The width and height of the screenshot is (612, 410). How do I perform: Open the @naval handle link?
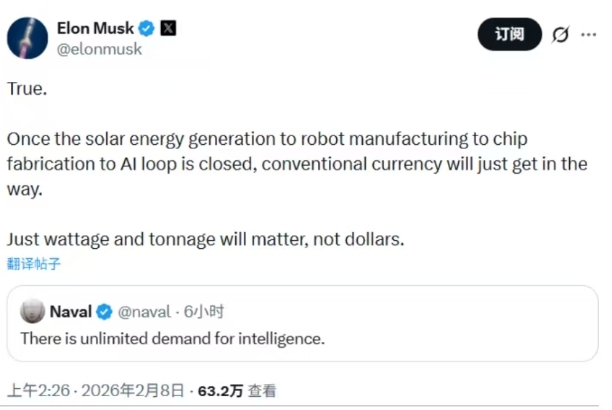[143, 311]
